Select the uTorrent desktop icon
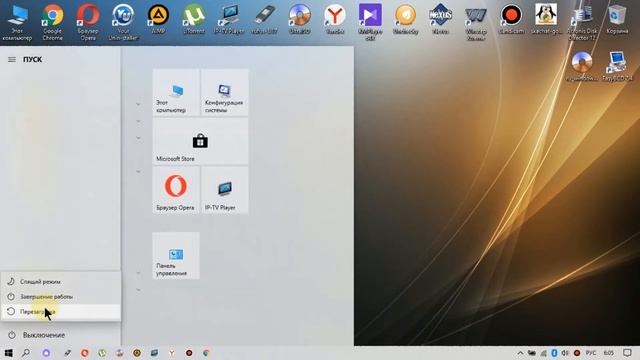640x360 pixels. 193,19
